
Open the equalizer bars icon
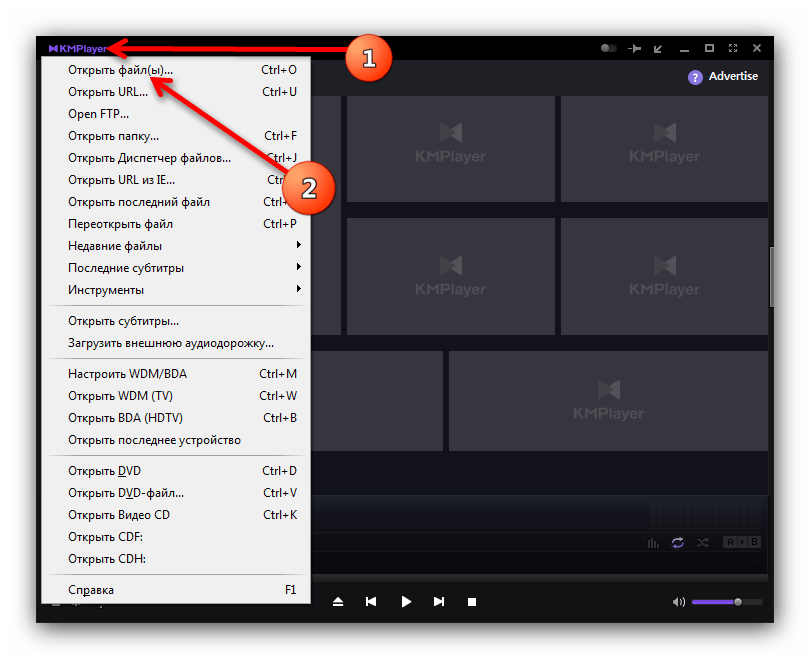click(653, 543)
